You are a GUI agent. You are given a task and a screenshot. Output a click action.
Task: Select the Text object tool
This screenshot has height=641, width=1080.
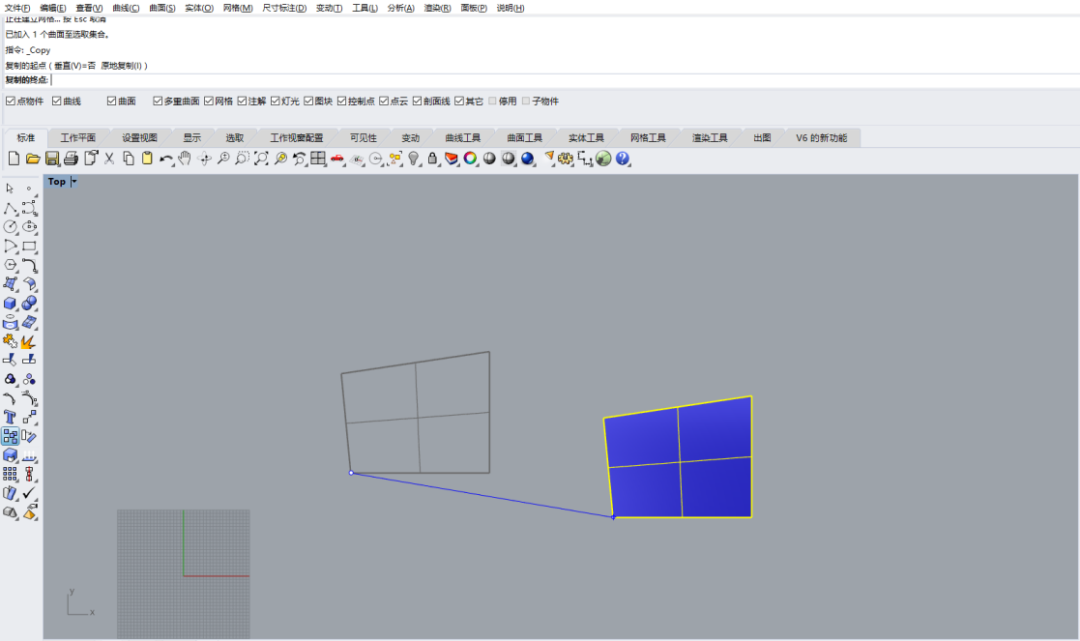(x=10, y=417)
